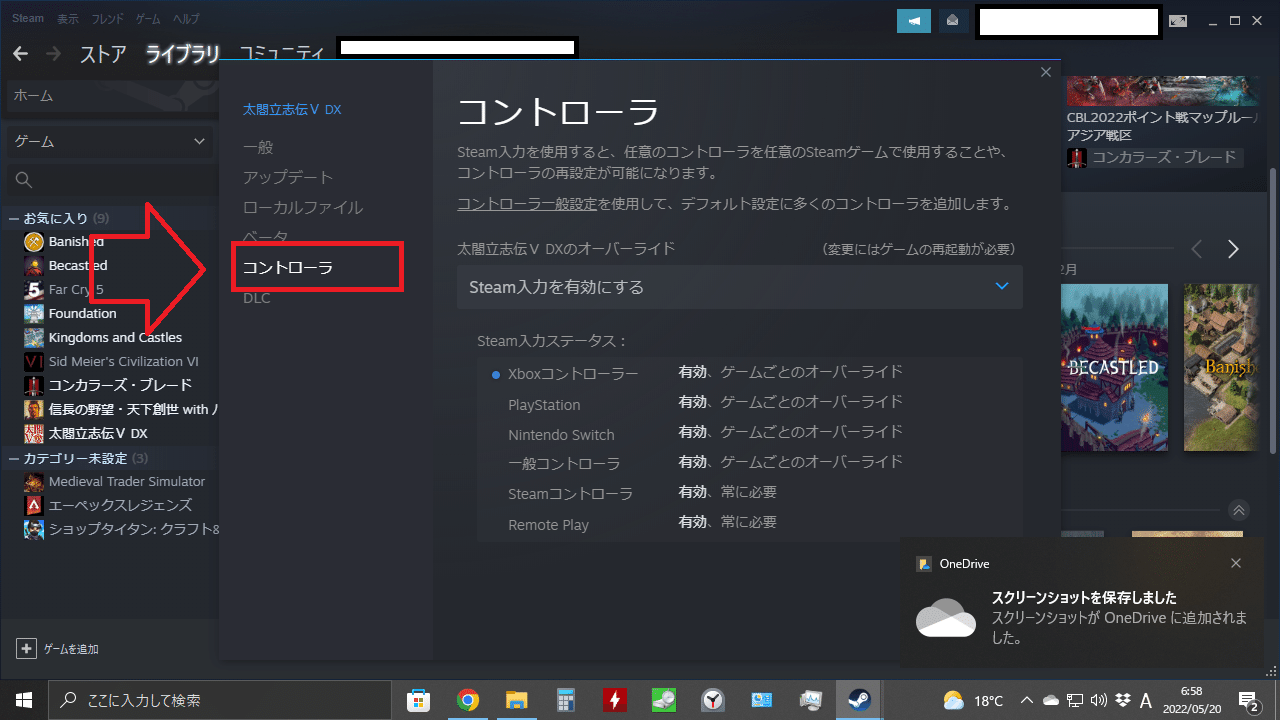Image resolution: width=1280 pixels, height=720 pixels.
Task: Open the ゲーム menu in menu bar
Action: 148,19
